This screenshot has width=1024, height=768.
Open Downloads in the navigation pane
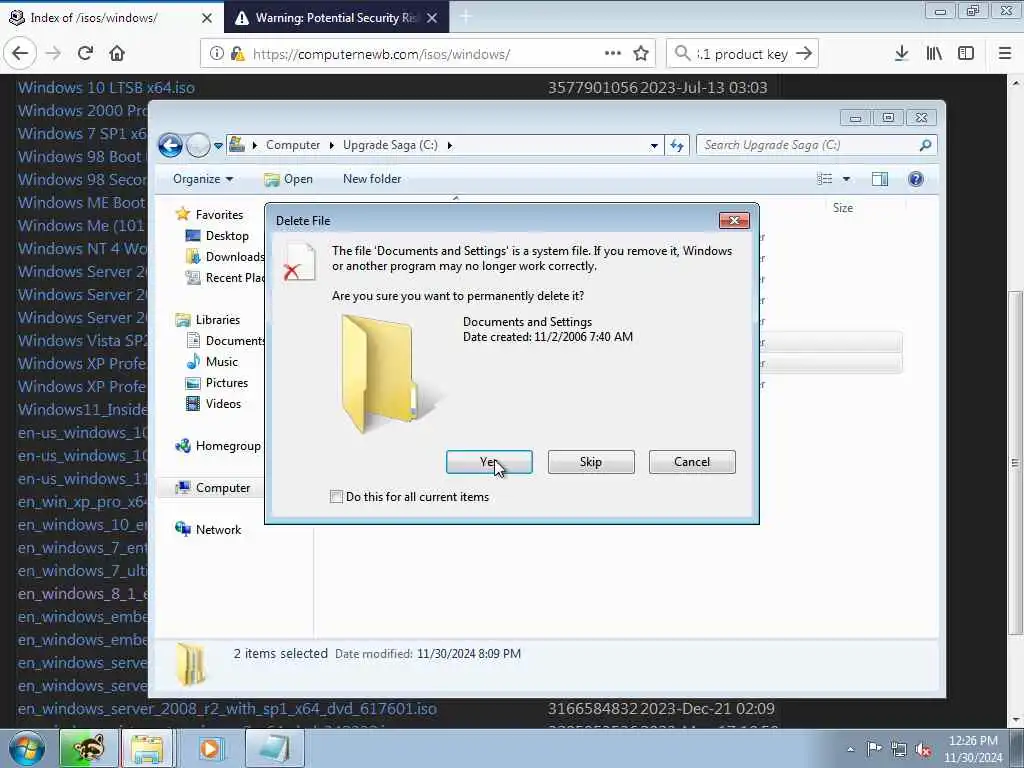tap(225, 257)
